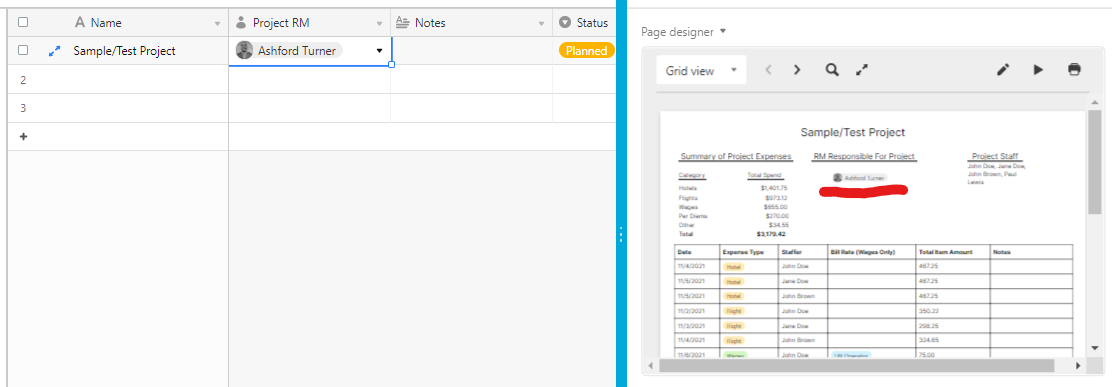Click the Ashford Turner chip in preview page
Viewport: 1112px width, 387px height.
tap(860, 178)
